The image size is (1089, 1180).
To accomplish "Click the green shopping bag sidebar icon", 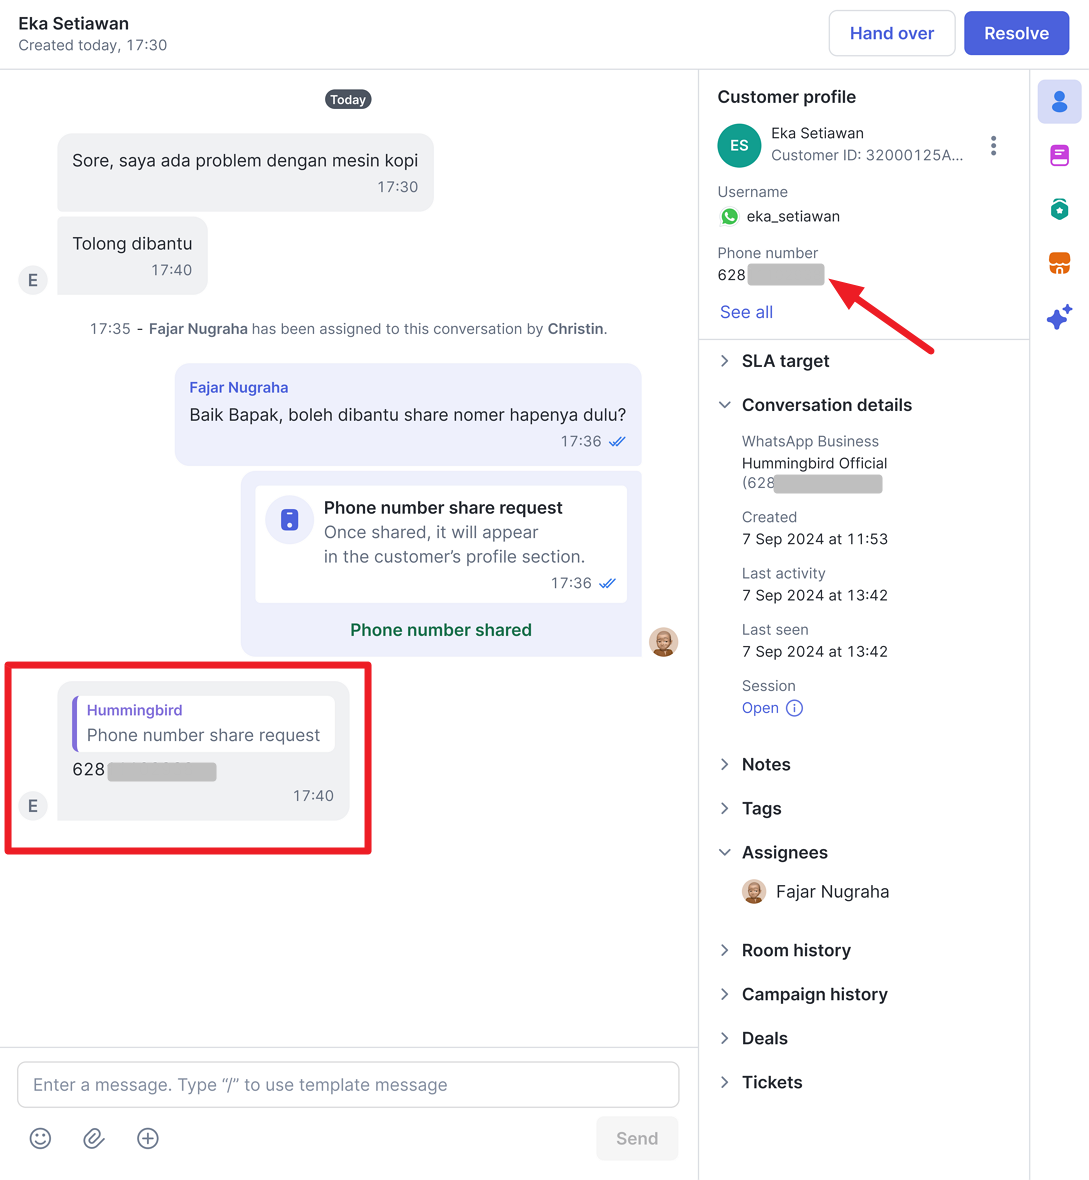I will point(1059,209).
